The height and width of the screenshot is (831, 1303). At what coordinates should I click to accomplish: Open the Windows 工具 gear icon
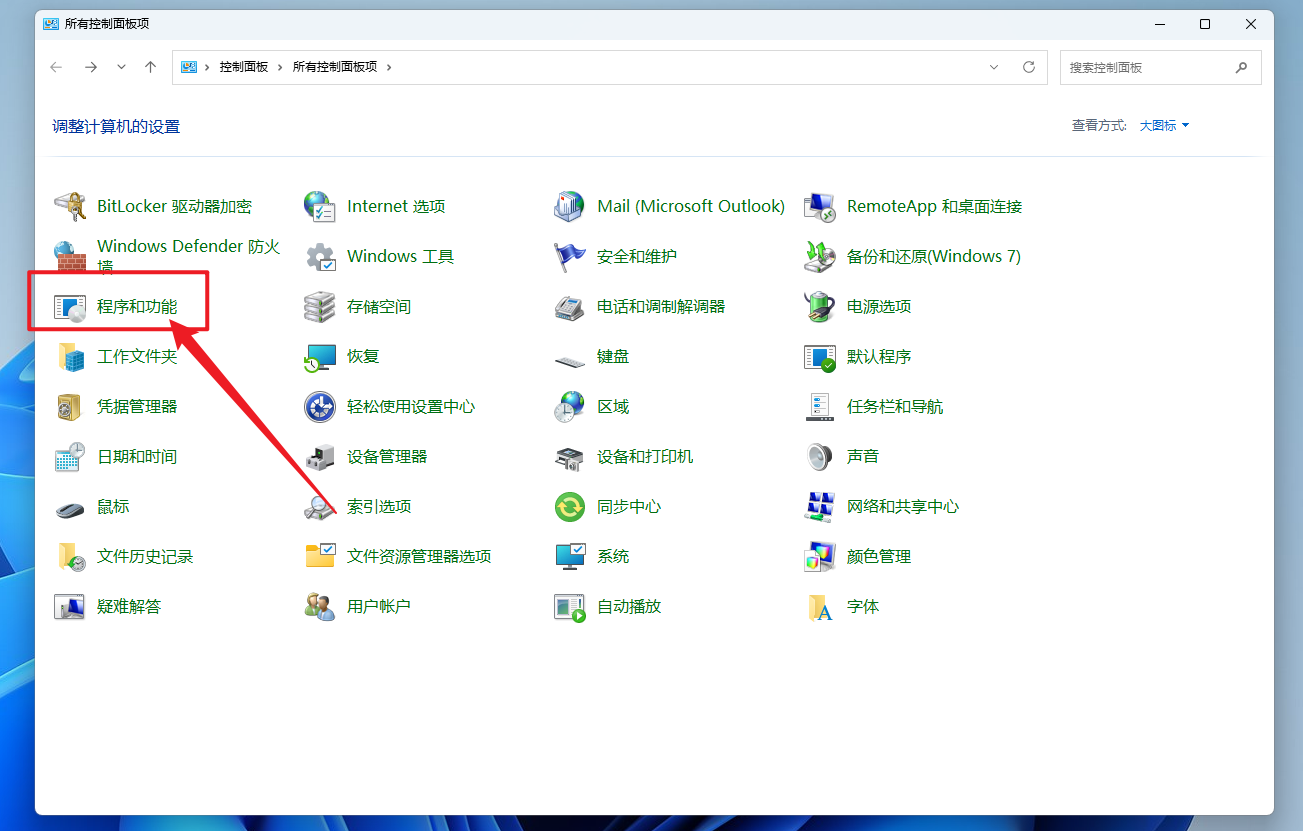tap(320, 257)
